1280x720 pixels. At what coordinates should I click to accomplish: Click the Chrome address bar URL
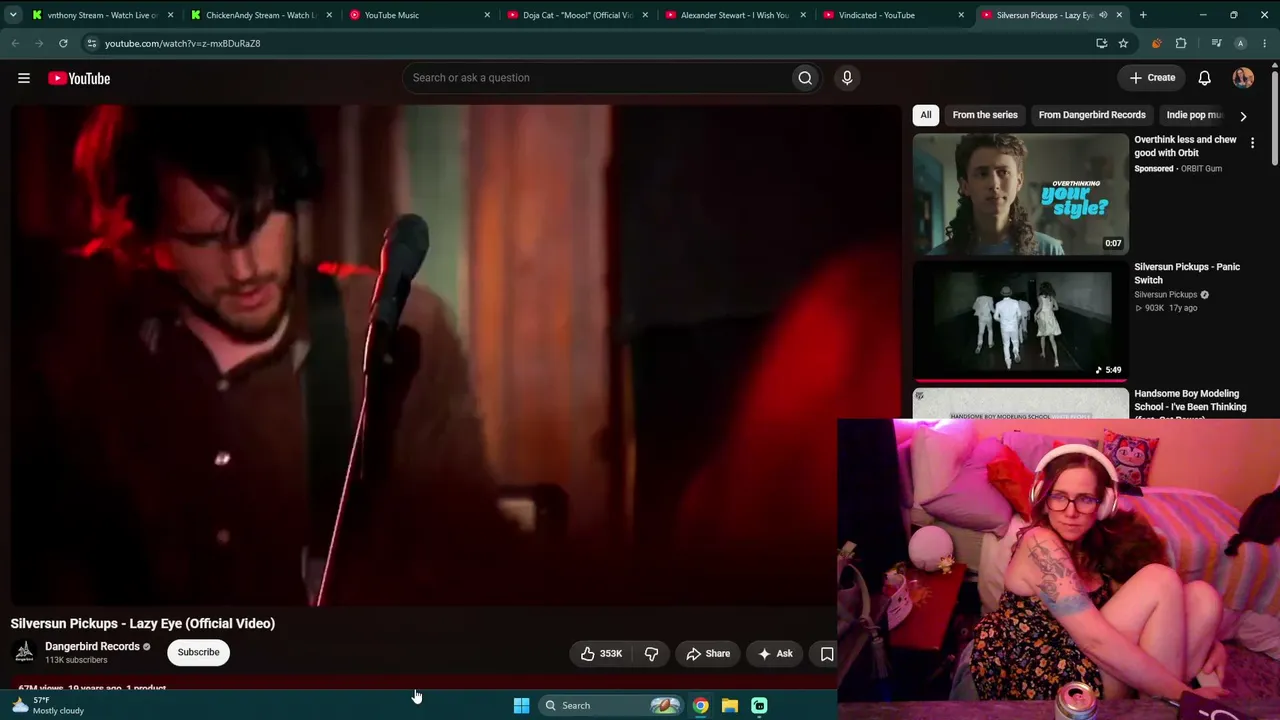(182, 44)
